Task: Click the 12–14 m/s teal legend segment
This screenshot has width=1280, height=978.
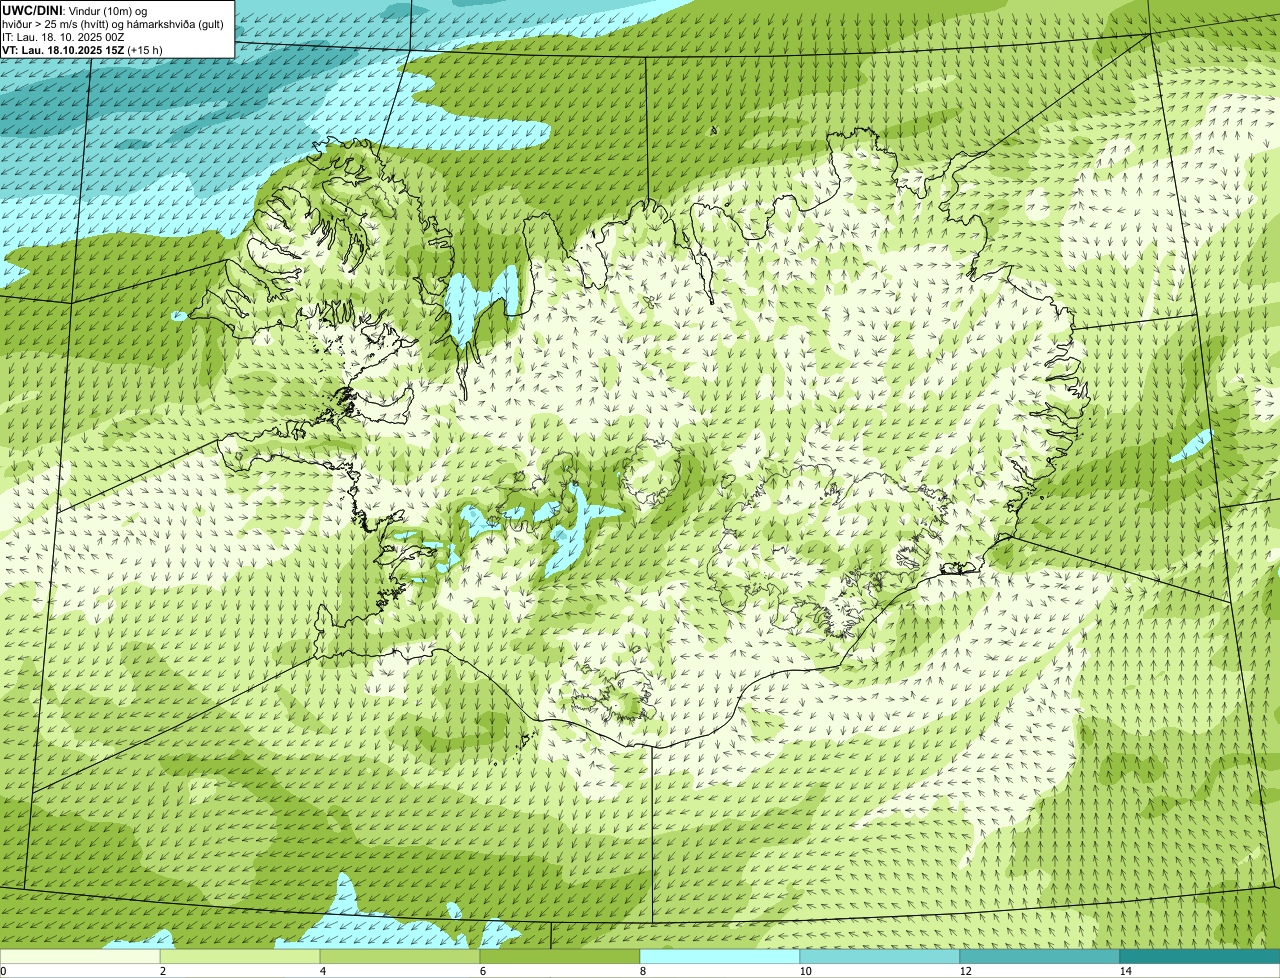Action: tap(1040, 957)
